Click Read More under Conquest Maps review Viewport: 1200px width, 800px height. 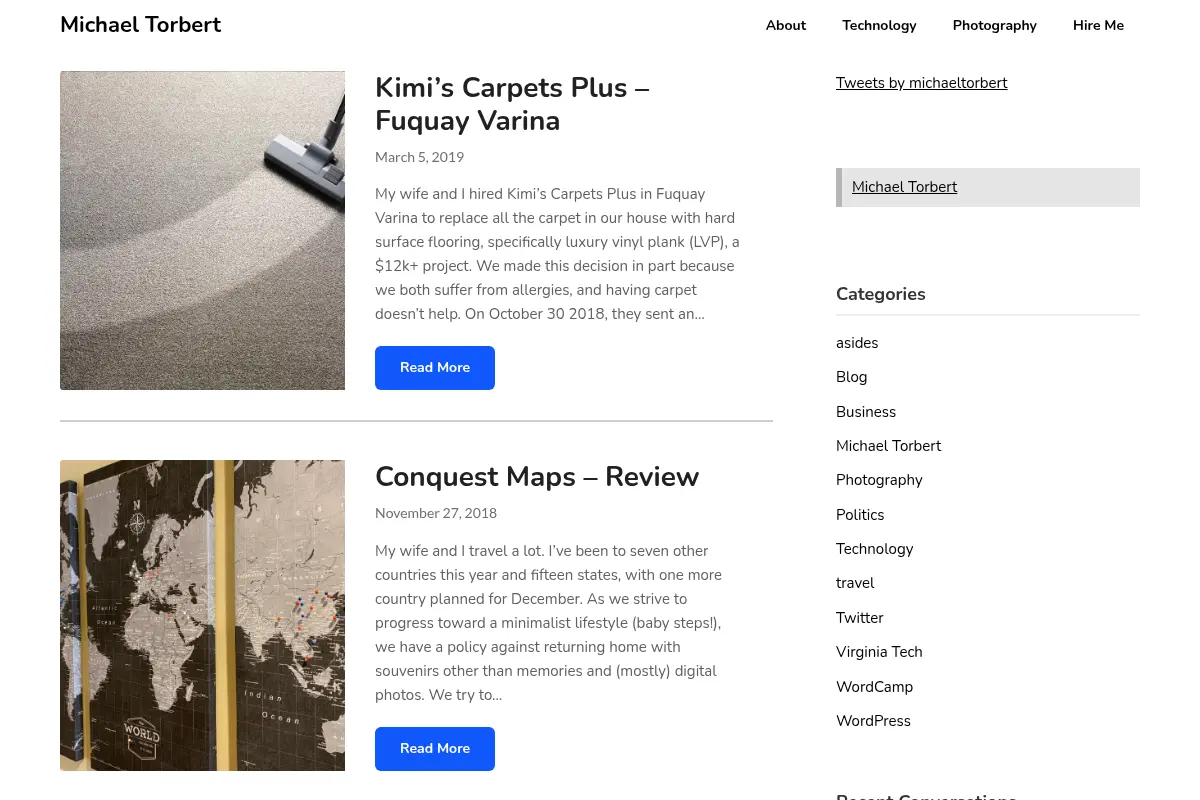(435, 749)
